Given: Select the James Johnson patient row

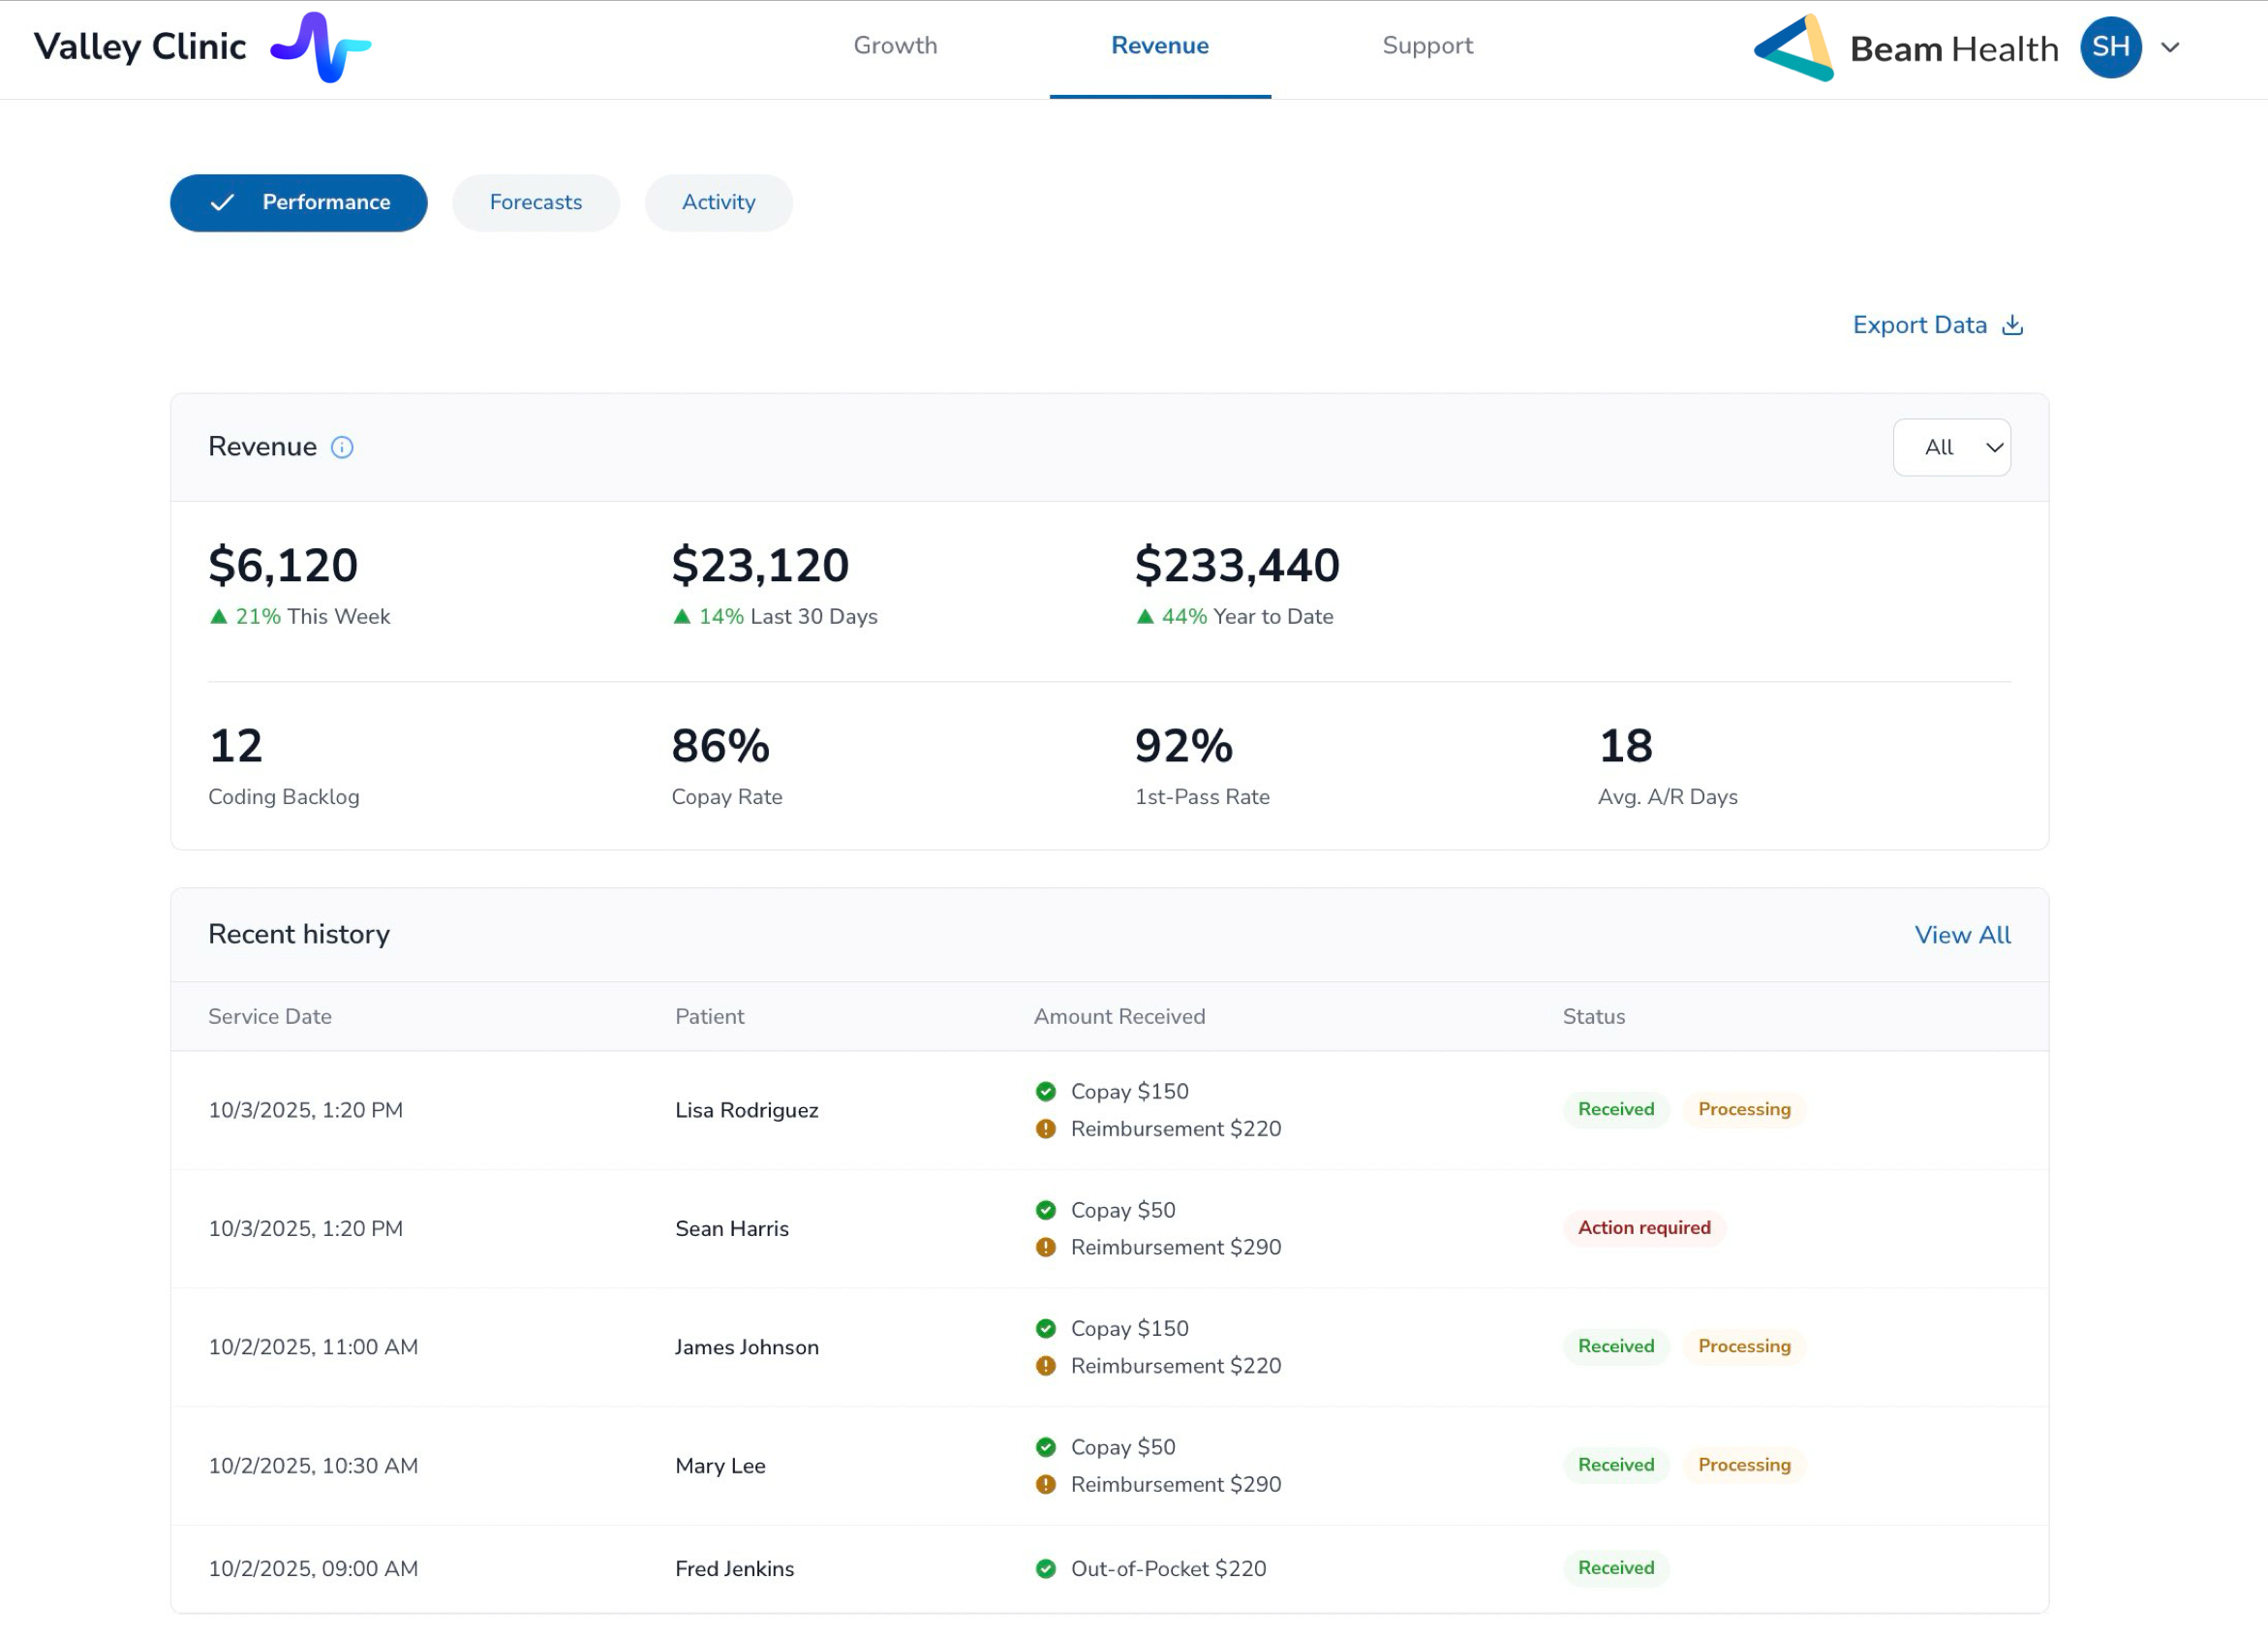Looking at the screenshot, I should (747, 1347).
